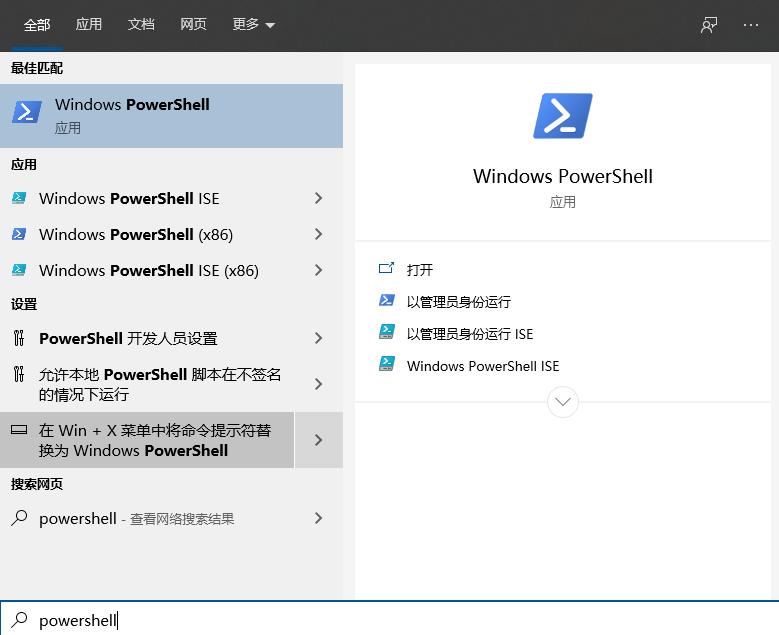The width and height of the screenshot is (779, 635).
Task: Click the PowerShell ISE app icon in results
Action: (19, 198)
